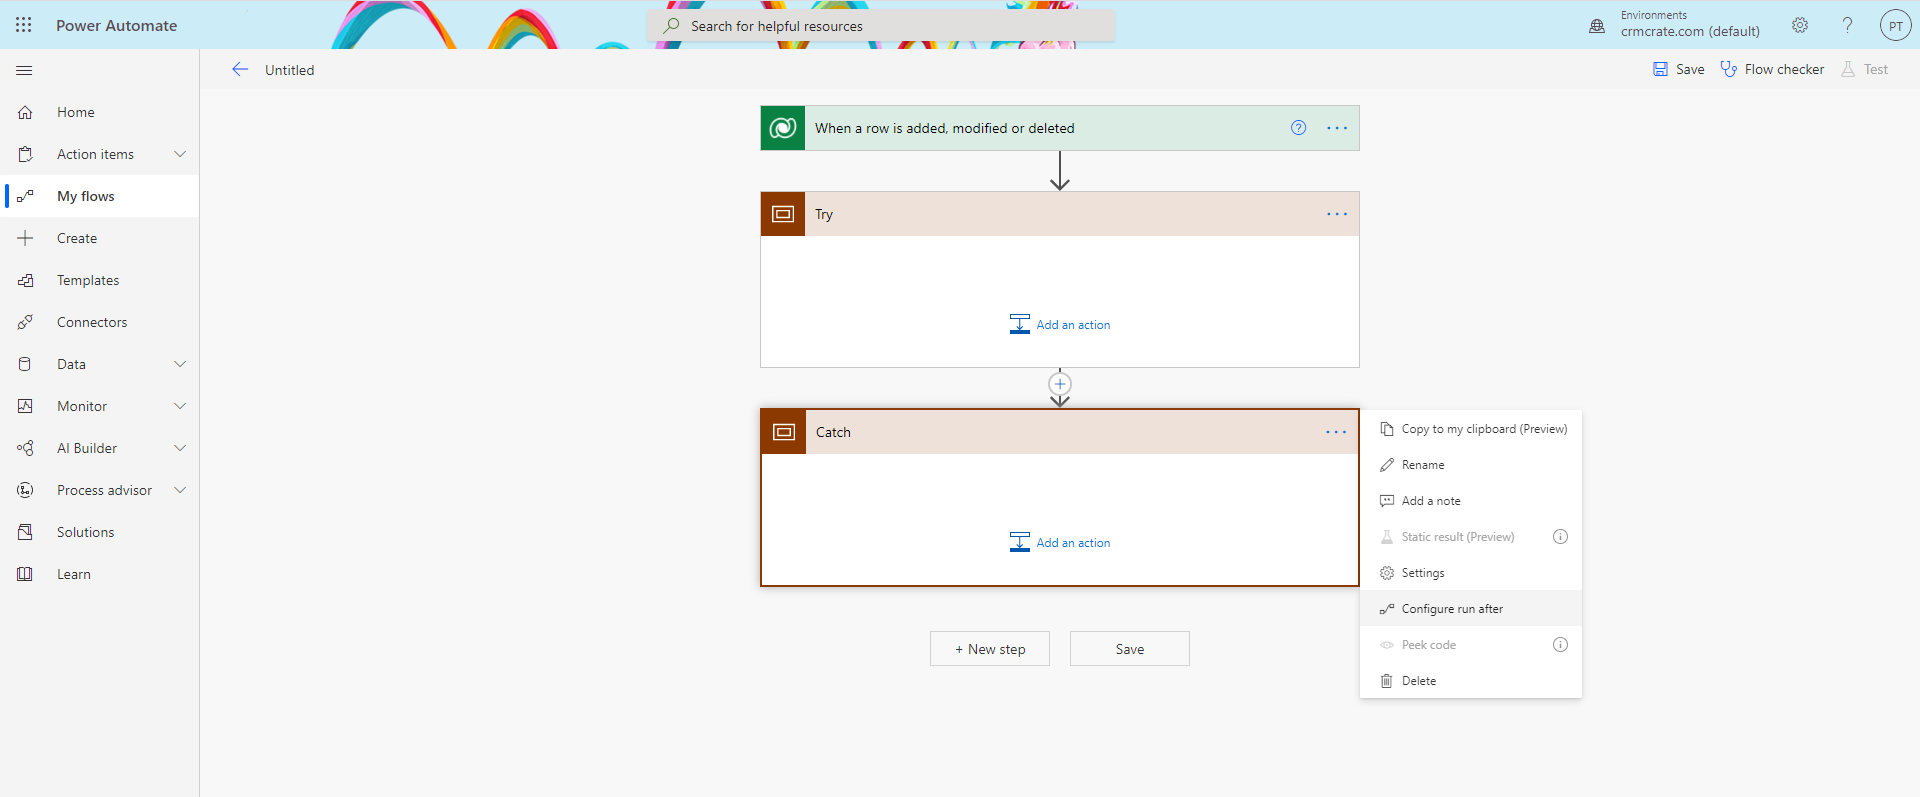Click the back arrow next to Untitled

240,70
